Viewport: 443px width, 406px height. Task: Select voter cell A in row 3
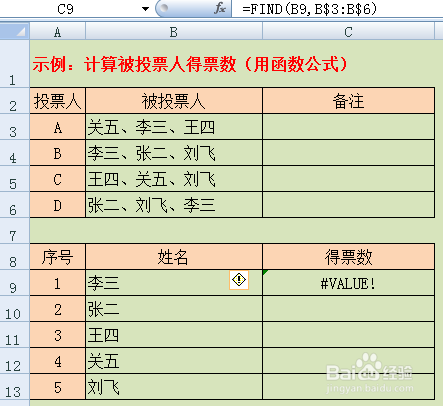click(x=58, y=127)
